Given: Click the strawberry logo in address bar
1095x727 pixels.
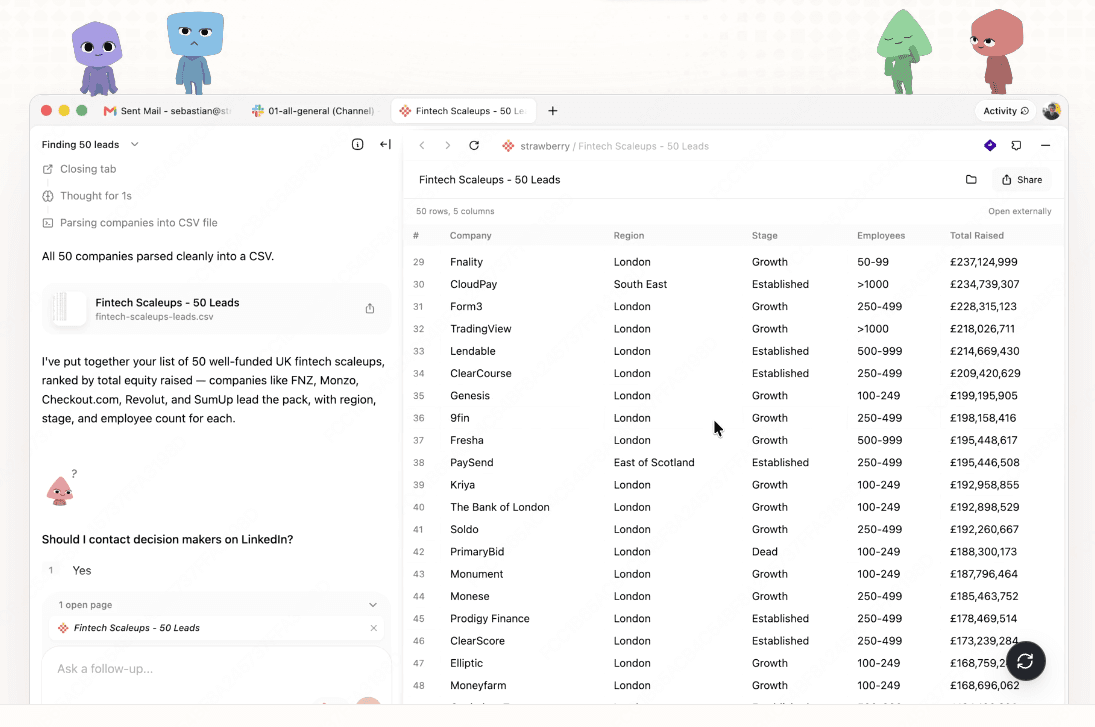Looking at the screenshot, I should 508,146.
